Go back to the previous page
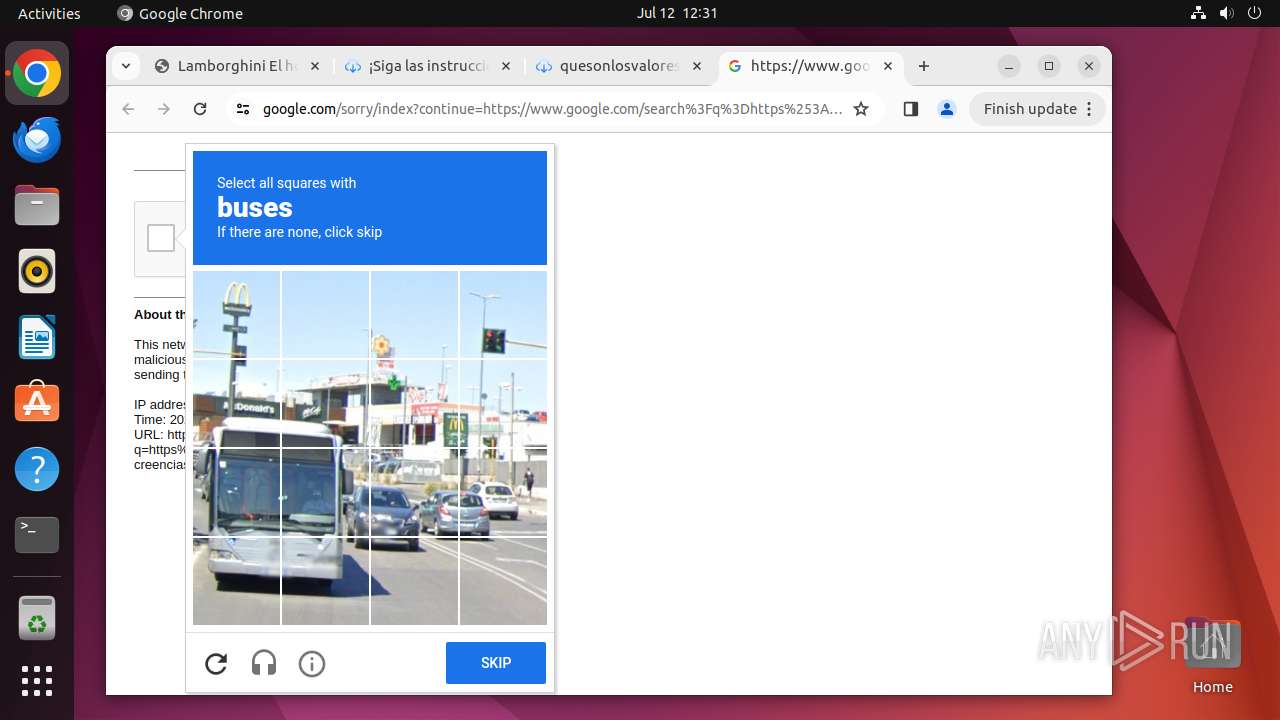This screenshot has width=1280, height=720. point(128,109)
